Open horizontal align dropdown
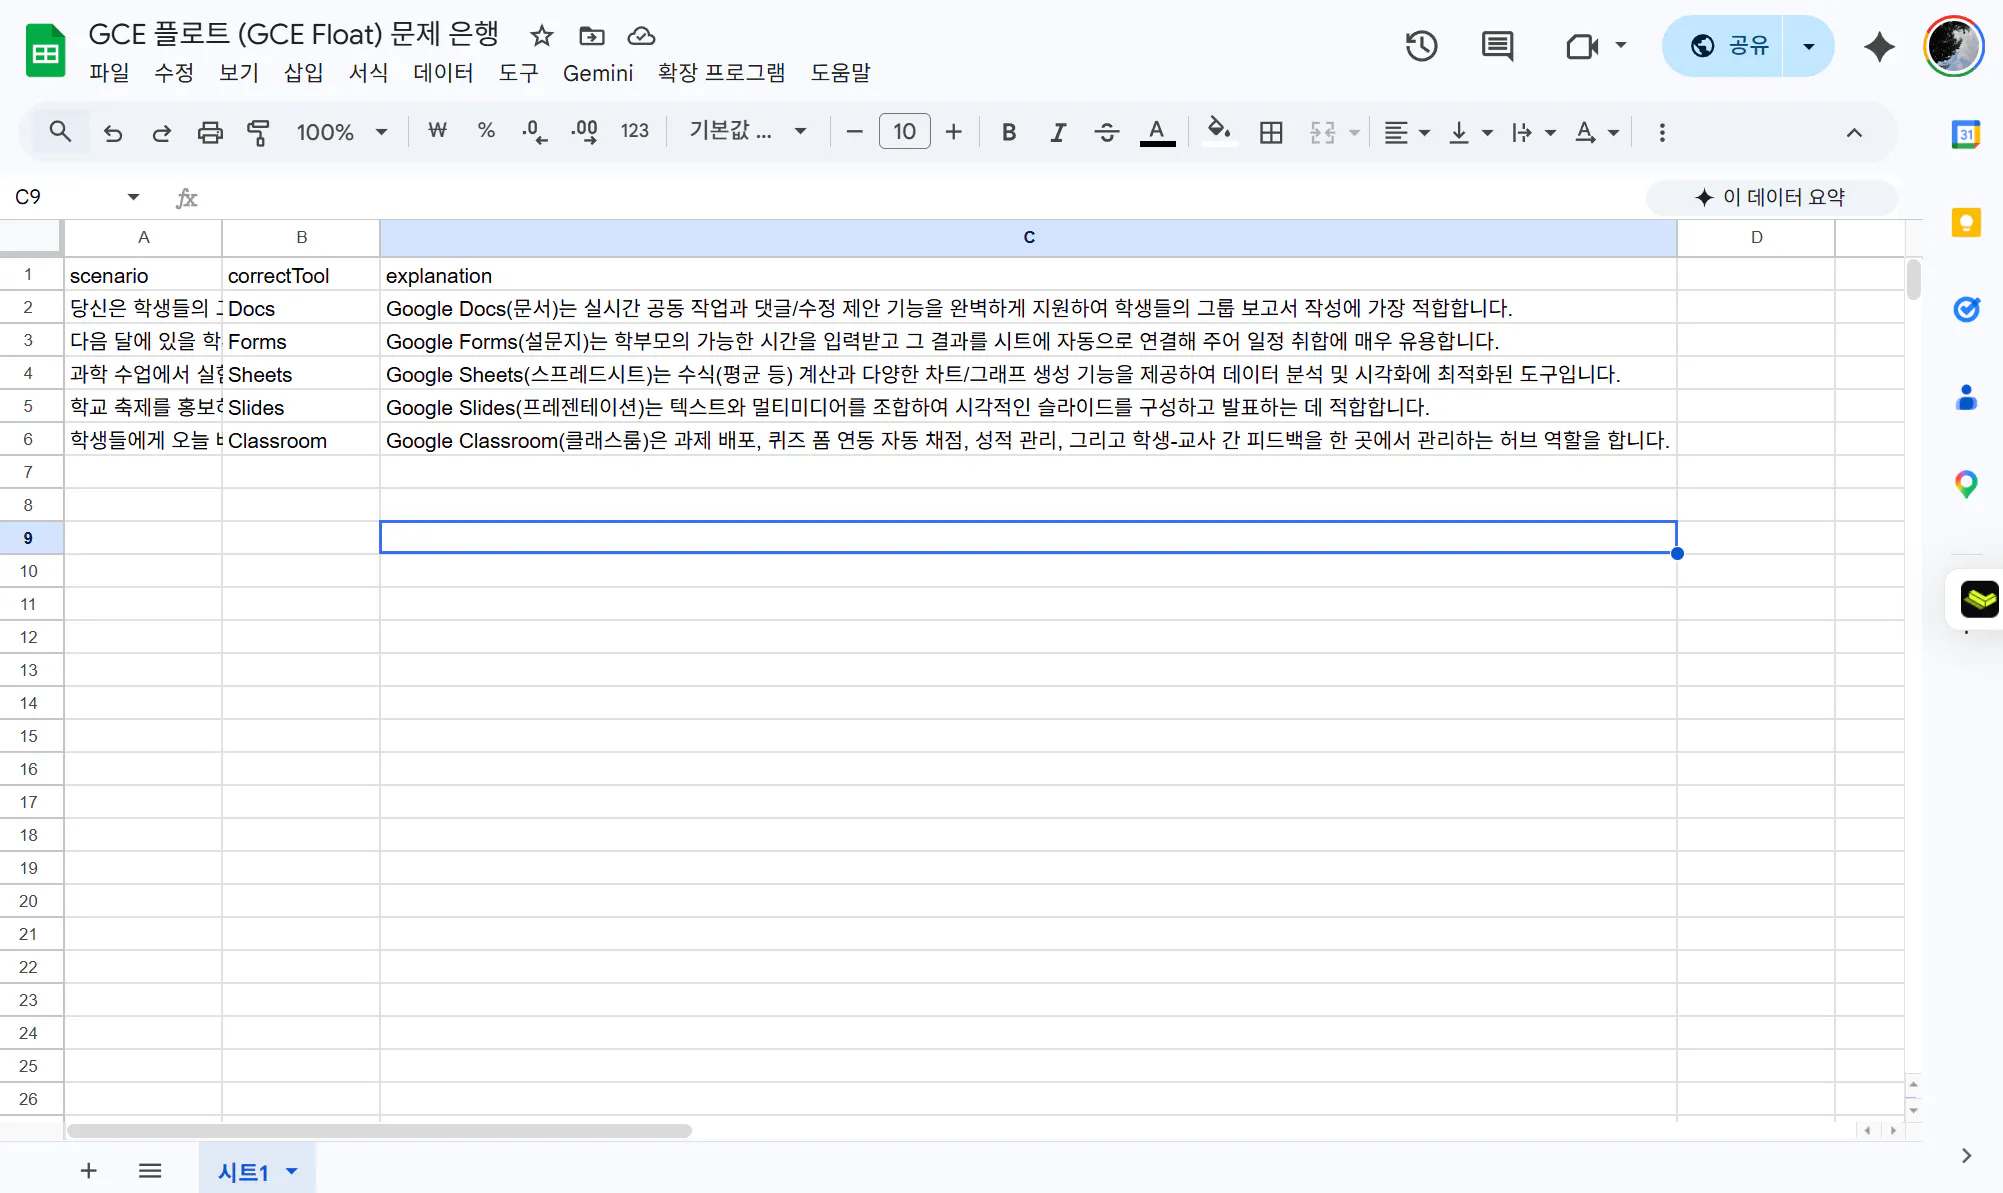Image resolution: width=2003 pixels, height=1193 pixels. pyautogui.click(x=1407, y=132)
